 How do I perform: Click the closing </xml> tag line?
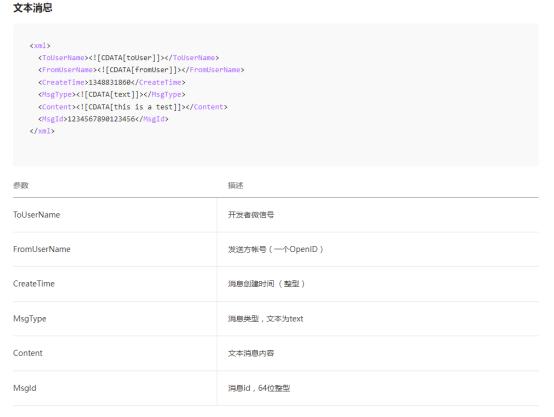[42, 131]
